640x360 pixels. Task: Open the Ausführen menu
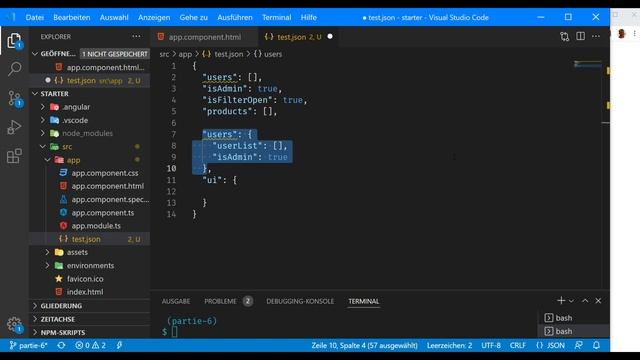coord(235,18)
